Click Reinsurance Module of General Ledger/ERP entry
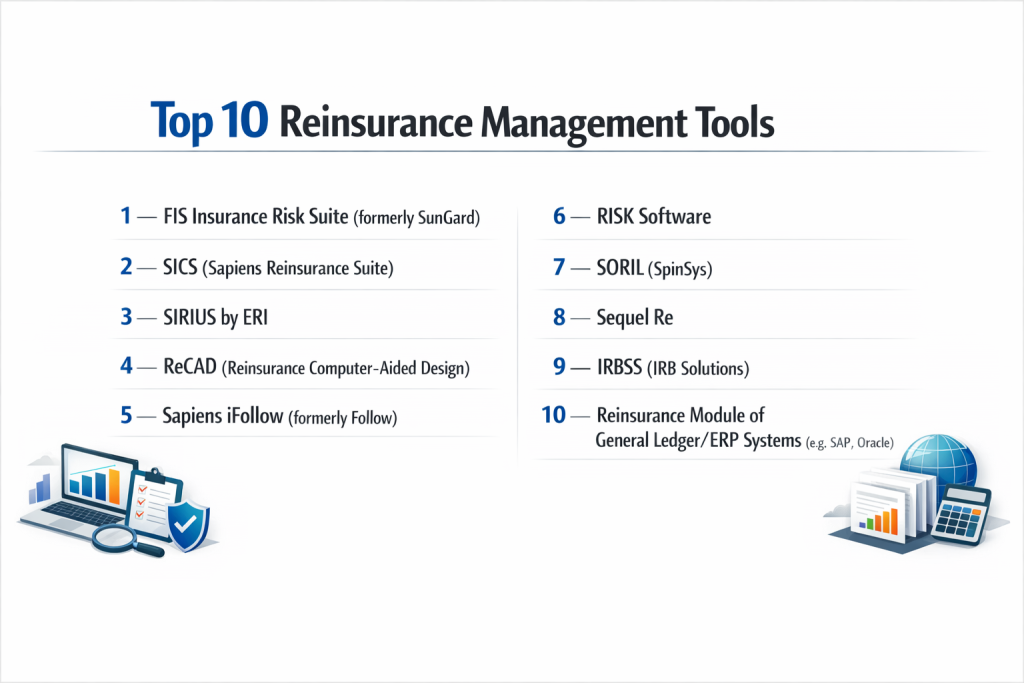This screenshot has width=1024, height=683. 720,430
